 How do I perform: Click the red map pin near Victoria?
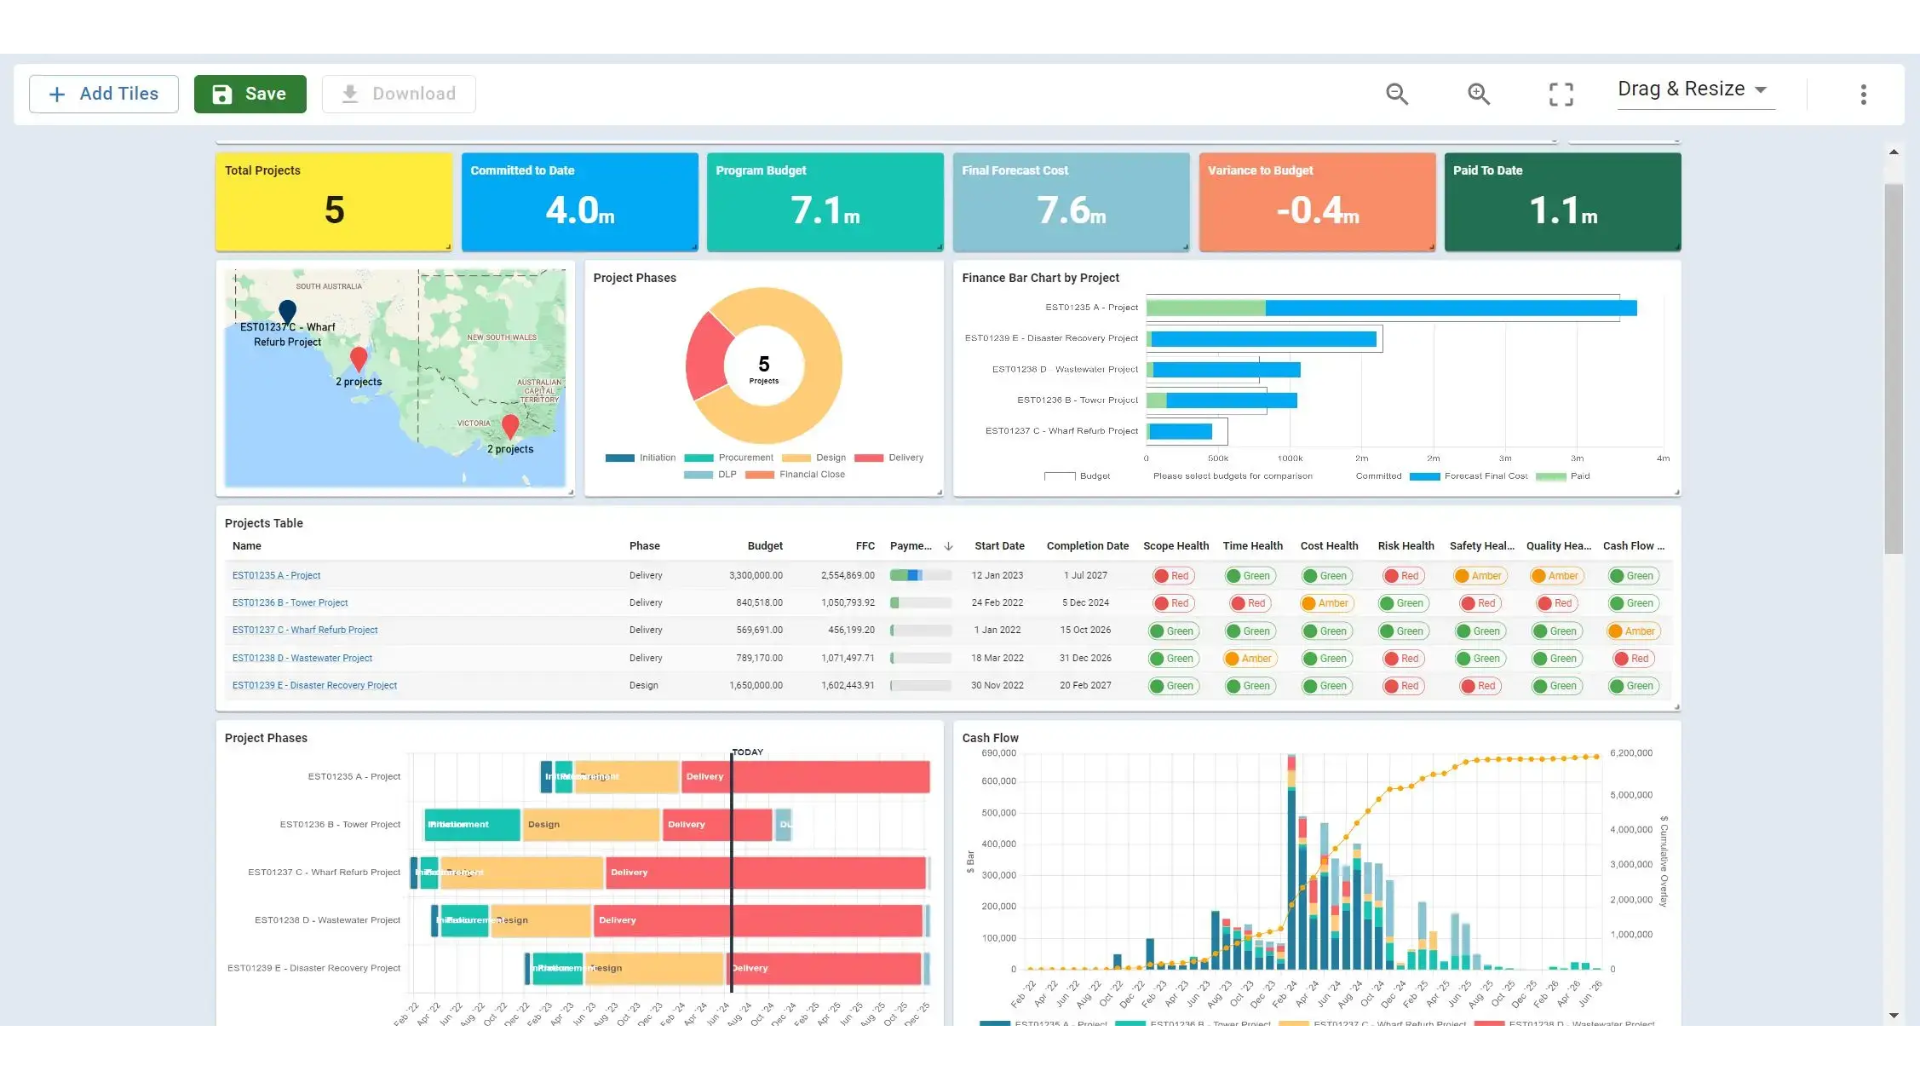(510, 426)
